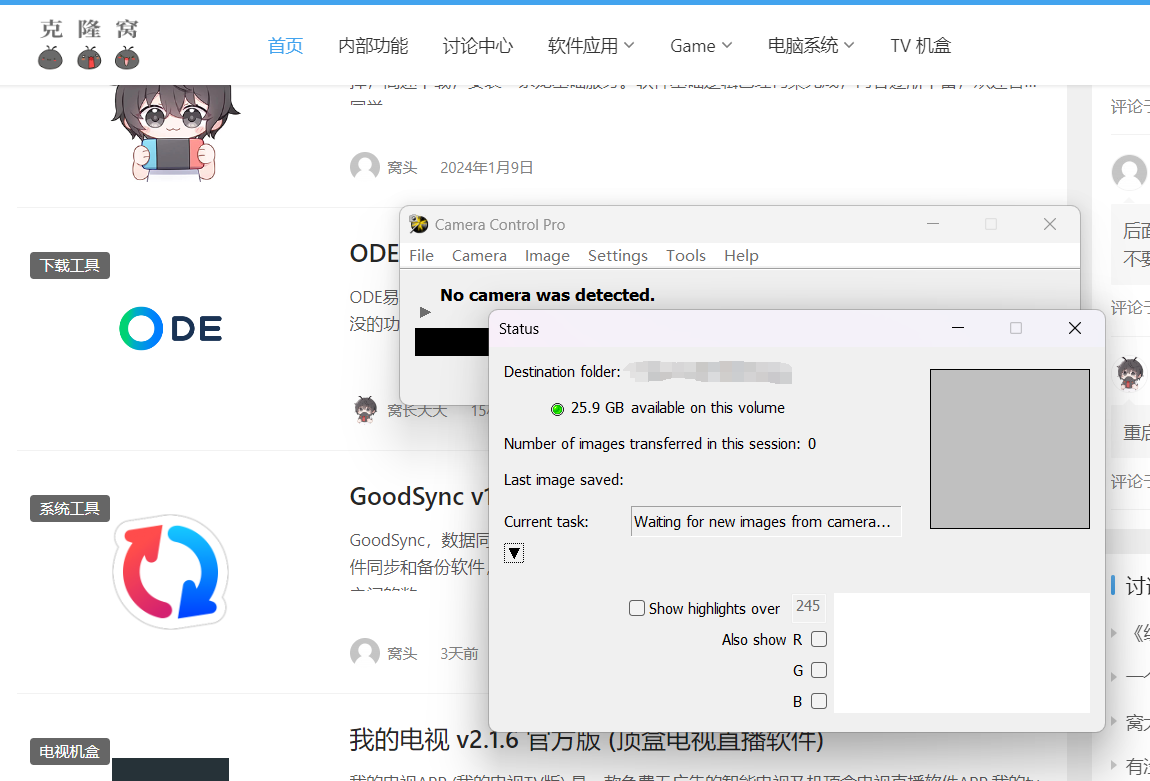Viewport: 1150px width, 781px height.
Task: Open the Settings menu in Camera Control Pro
Action: (x=618, y=255)
